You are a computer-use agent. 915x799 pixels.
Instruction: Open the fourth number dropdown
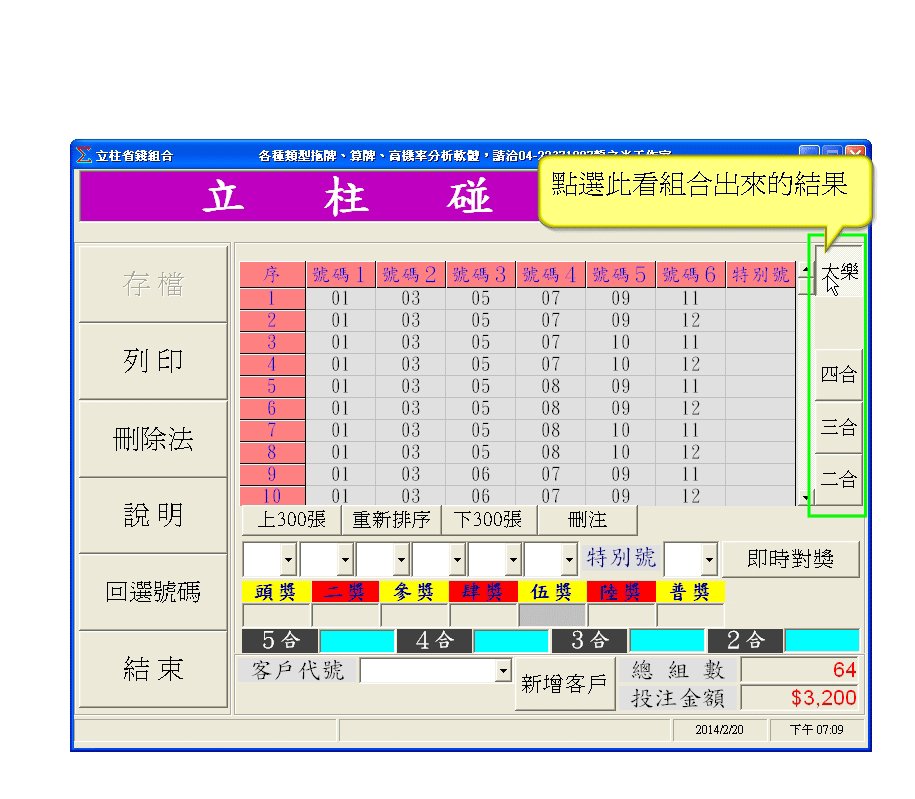(x=457, y=560)
